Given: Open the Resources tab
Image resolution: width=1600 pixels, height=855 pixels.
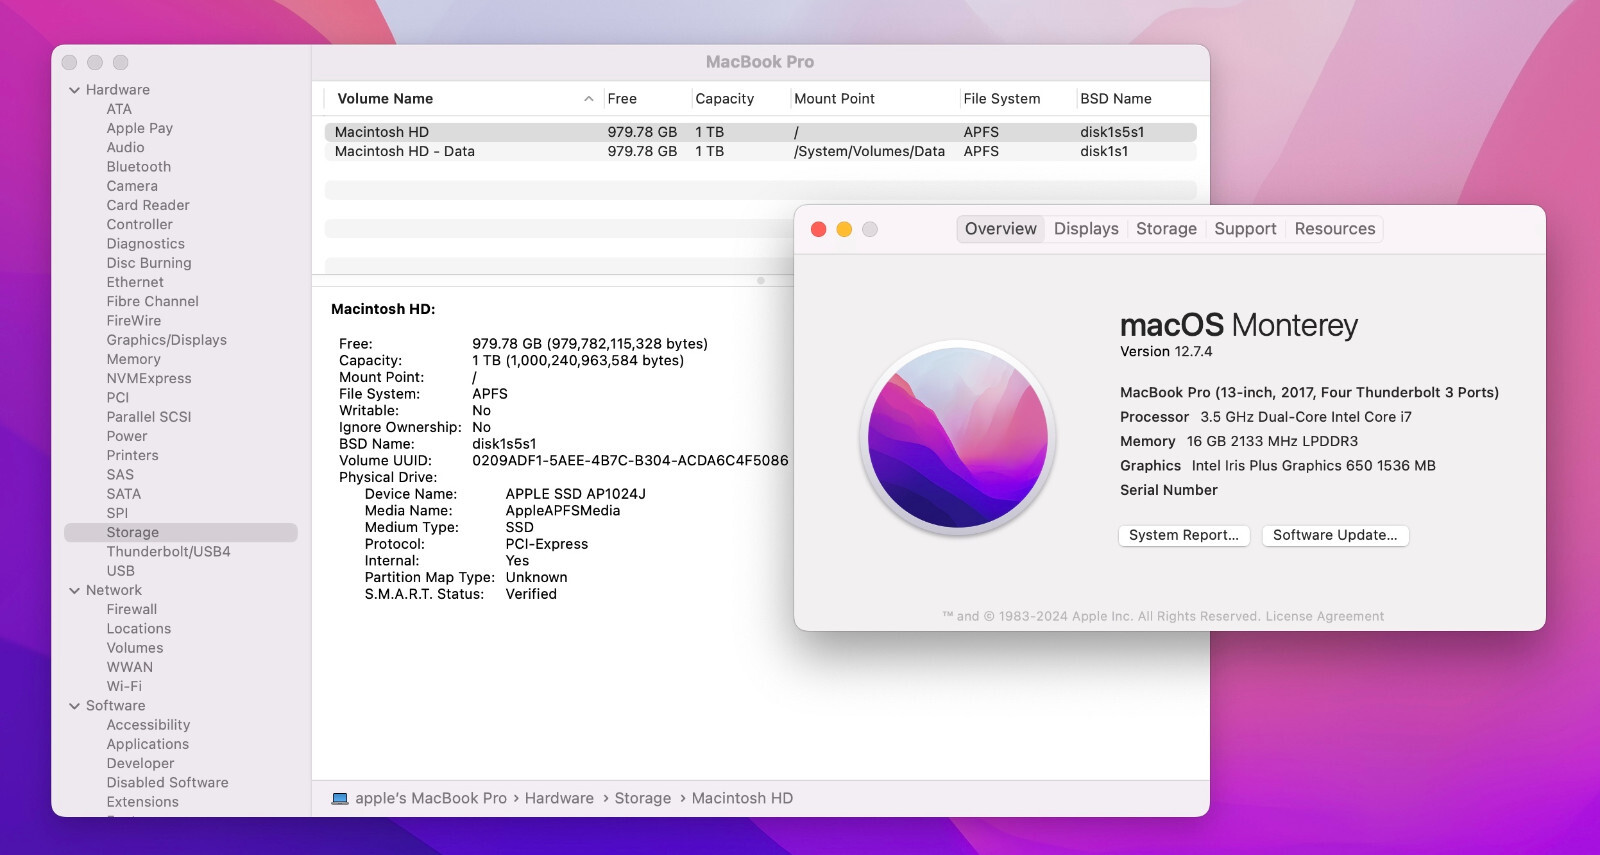Looking at the screenshot, I should coord(1335,229).
